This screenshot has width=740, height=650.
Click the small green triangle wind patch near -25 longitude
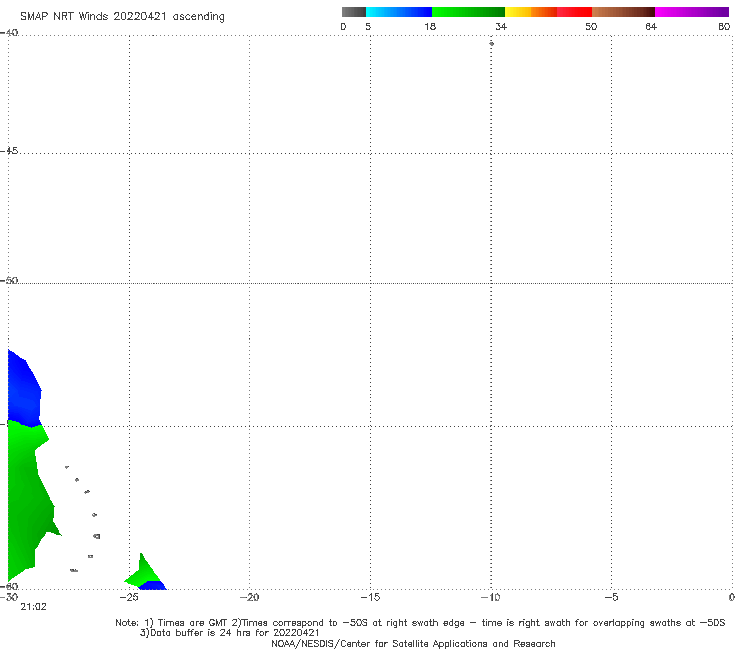pyautogui.click(x=143, y=572)
